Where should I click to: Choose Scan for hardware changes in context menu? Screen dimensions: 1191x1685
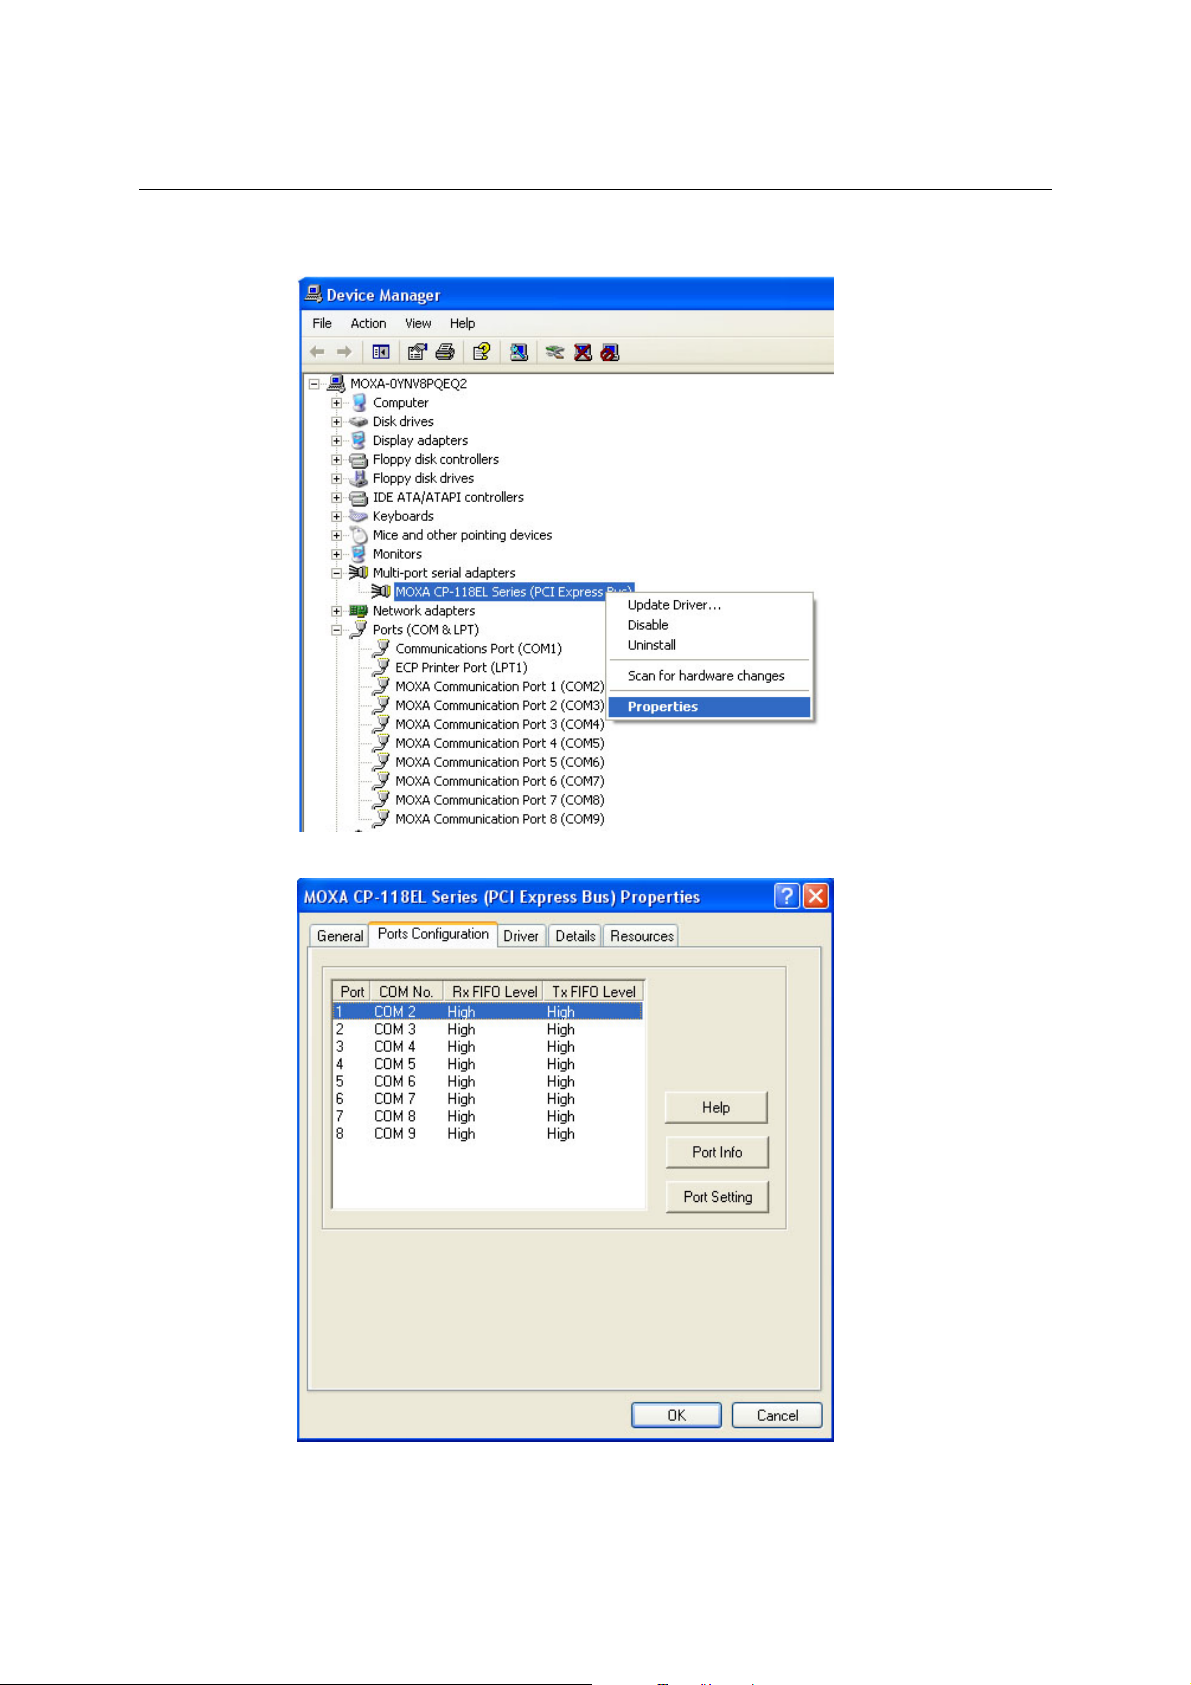(x=711, y=676)
